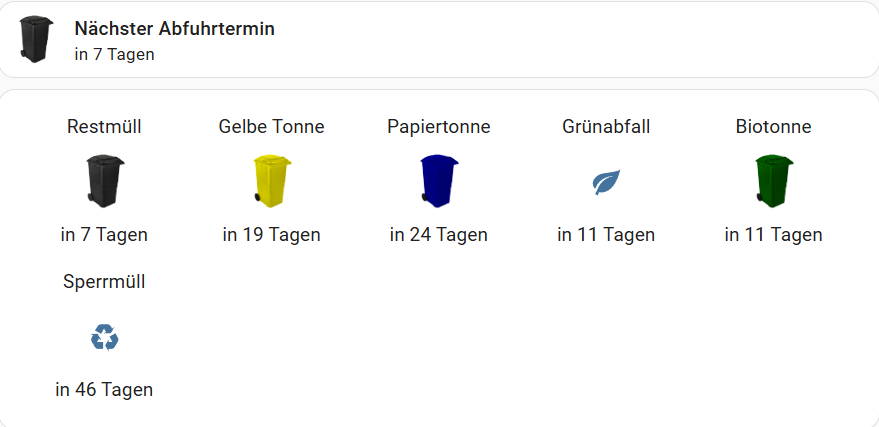This screenshot has width=879, height=427.
Task: Click 'in 46 Tagen' under Sperrmüll
Action: click(x=104, y=389)
